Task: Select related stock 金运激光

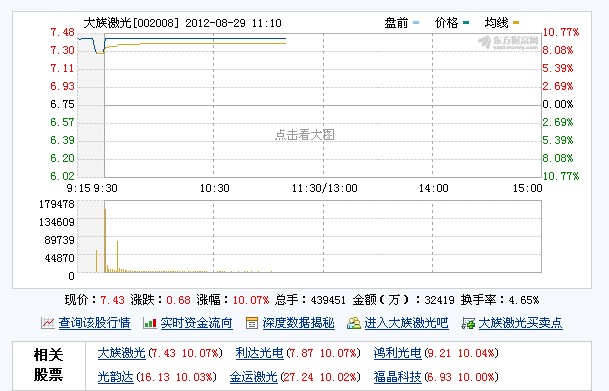Action: [x=253, y=377]
